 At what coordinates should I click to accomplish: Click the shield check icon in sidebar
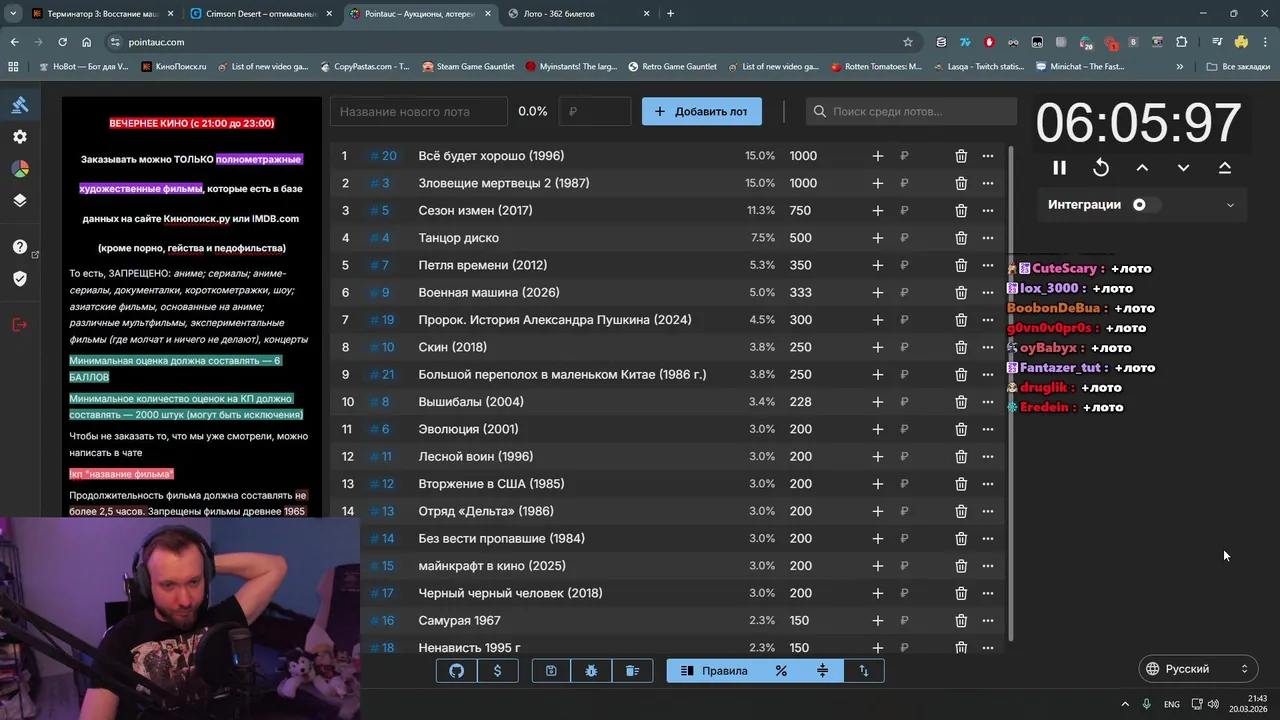20,278
